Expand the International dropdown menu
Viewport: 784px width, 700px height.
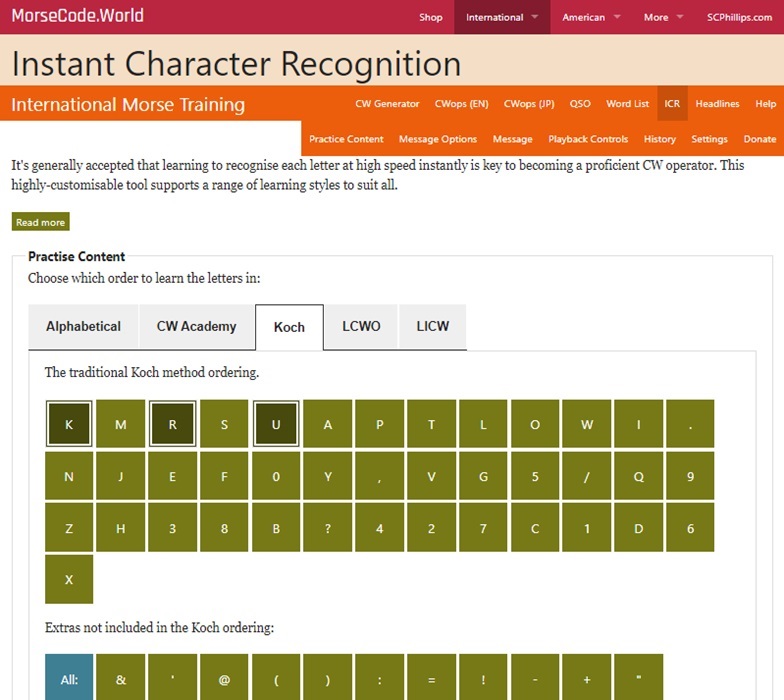click(502, 17)
